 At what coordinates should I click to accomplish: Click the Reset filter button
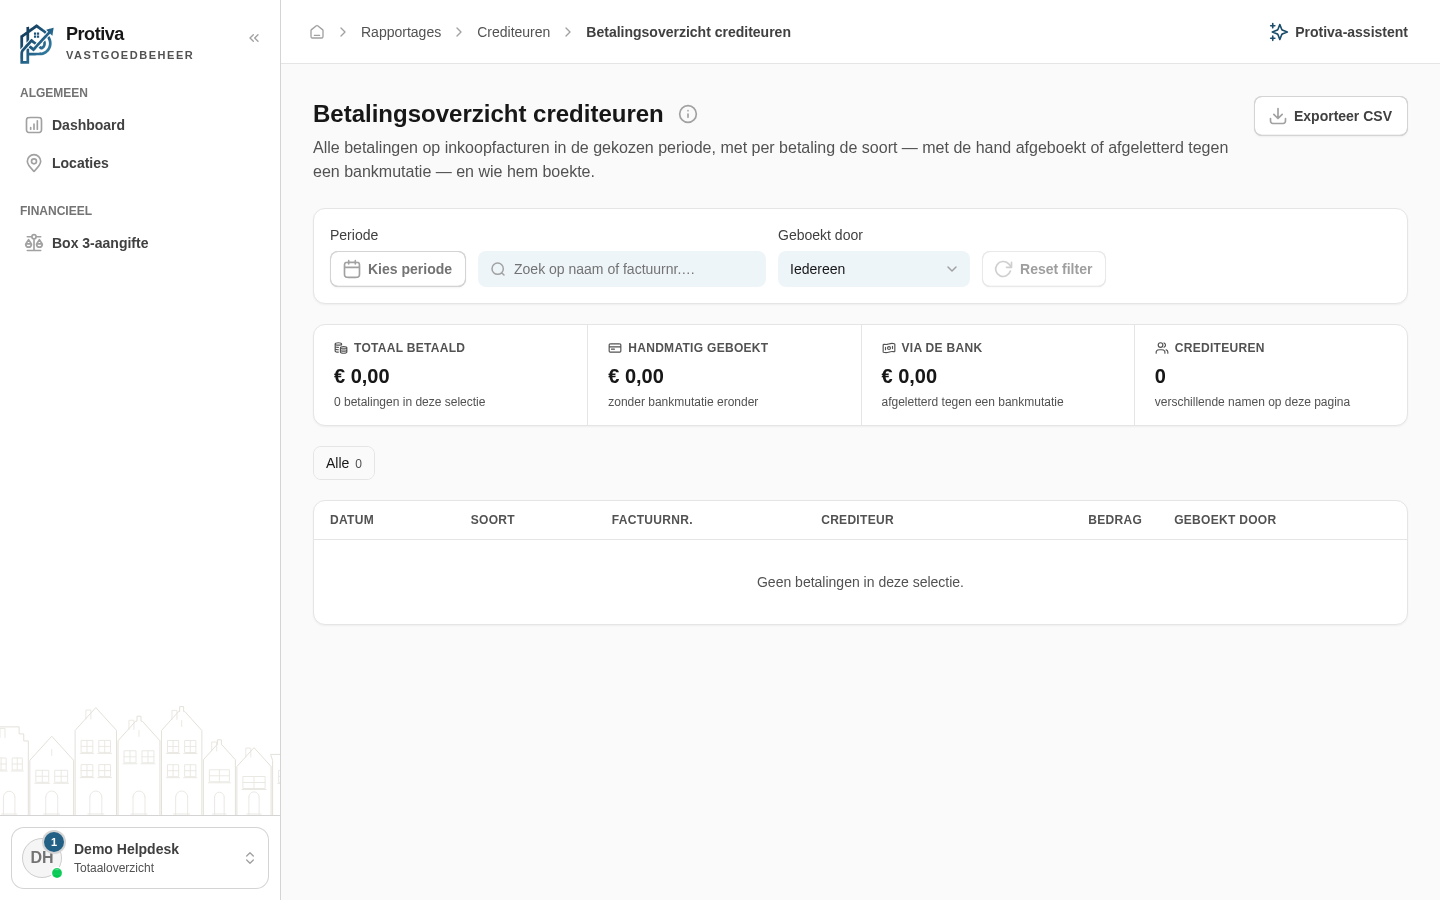1044,269
